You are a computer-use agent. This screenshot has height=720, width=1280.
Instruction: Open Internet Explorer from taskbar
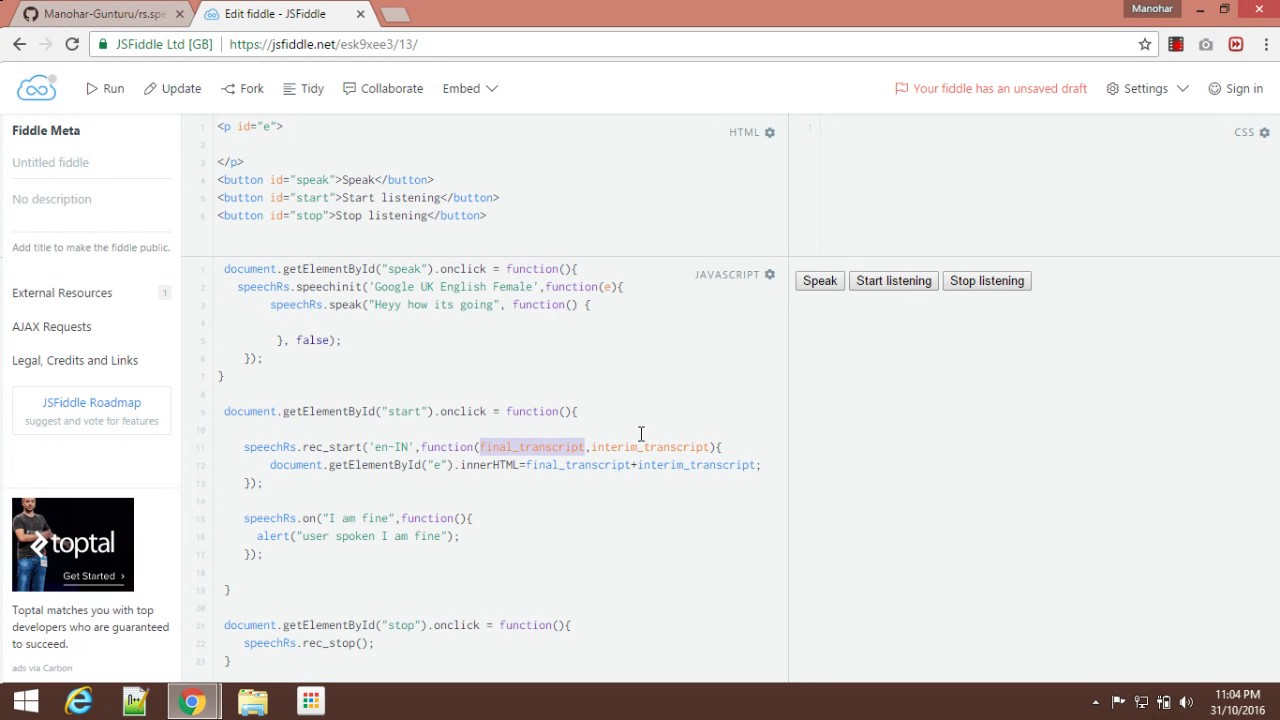pyautogui.click(x=79, y=702)
